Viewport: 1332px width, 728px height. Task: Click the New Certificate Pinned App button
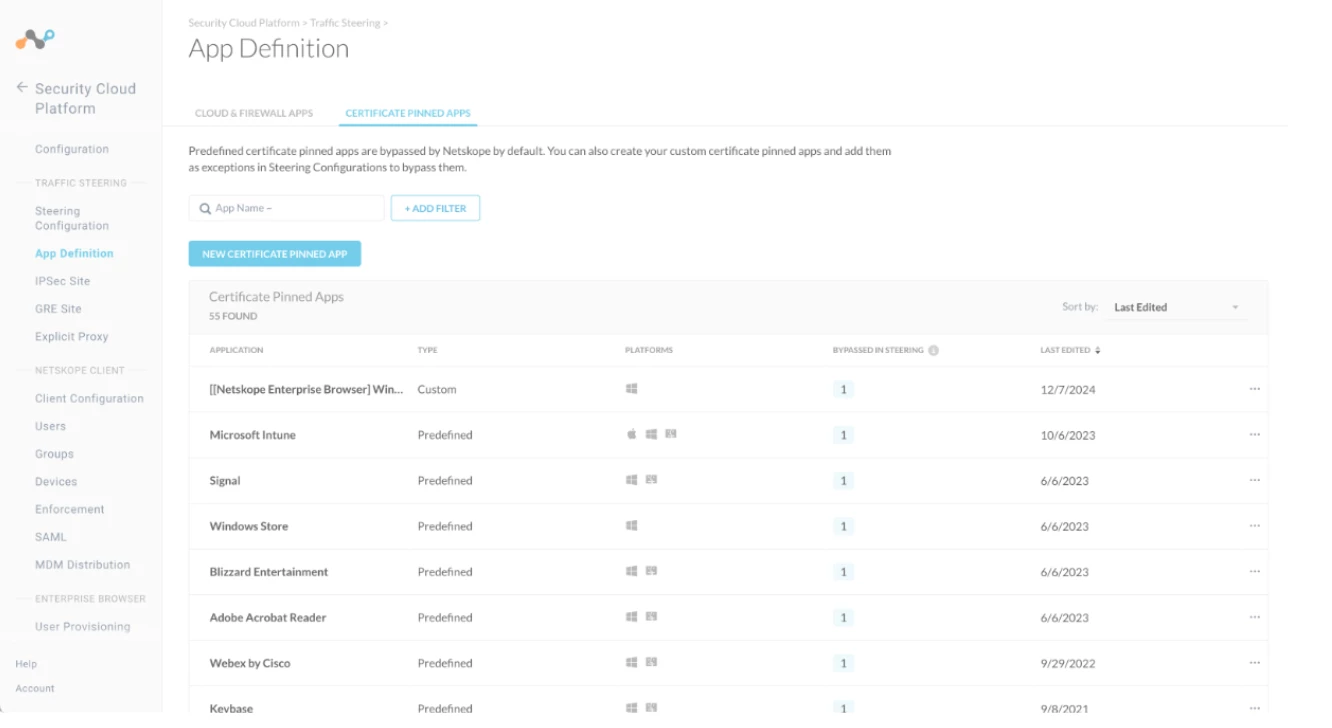pos(274,254)
